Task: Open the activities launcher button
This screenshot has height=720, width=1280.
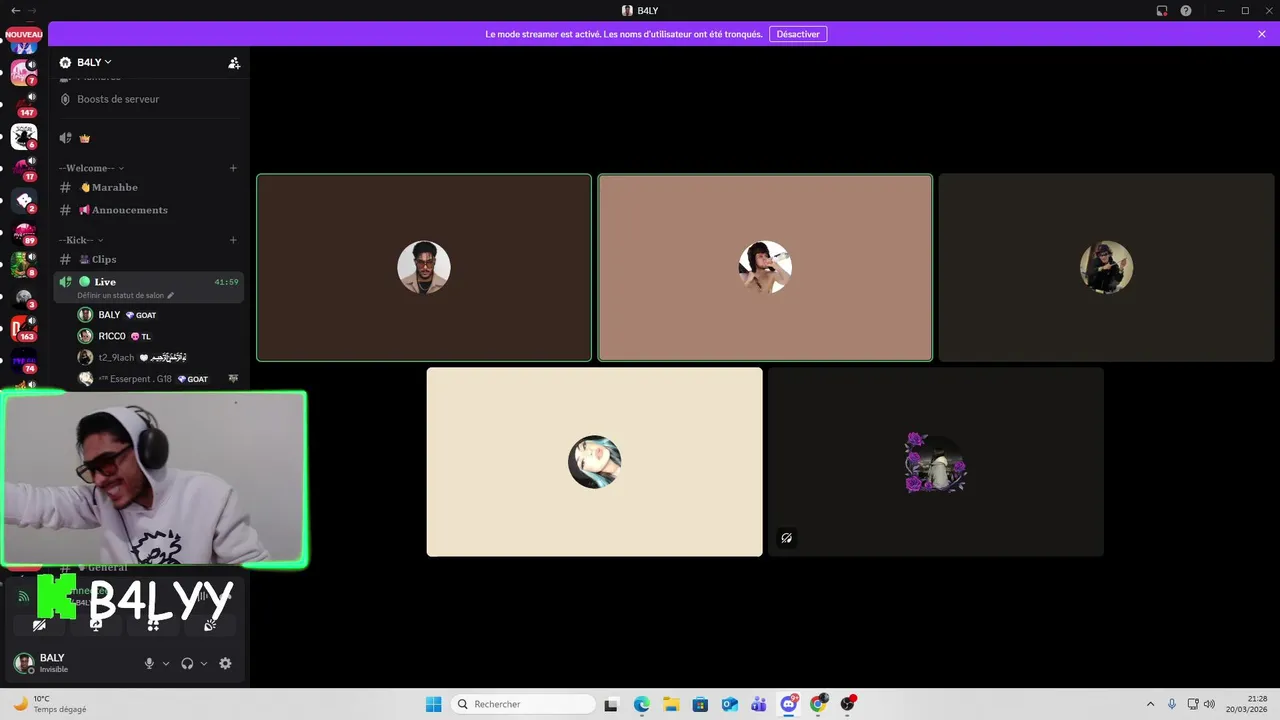Action: [x=153, y=625]
